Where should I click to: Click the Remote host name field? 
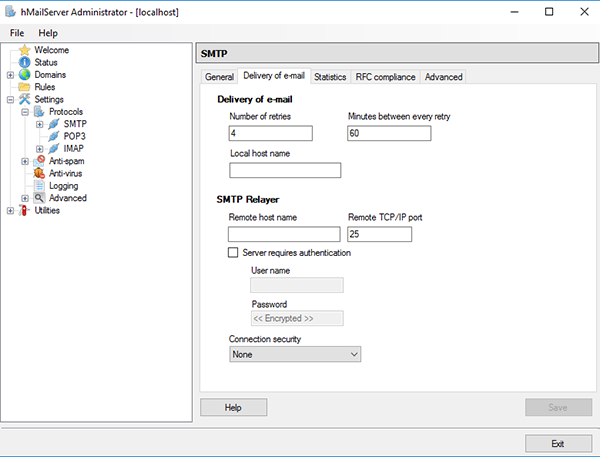click(x=284, y=234)
